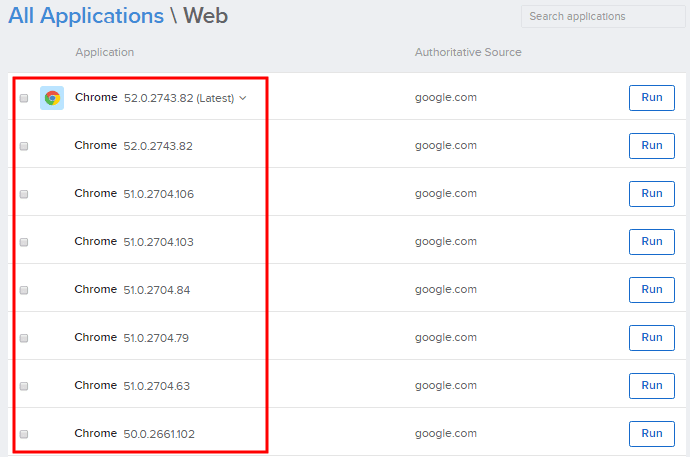Tick checkbox for Chrome 52.0.2743.82 (Latest)

(x=24, y=98)
